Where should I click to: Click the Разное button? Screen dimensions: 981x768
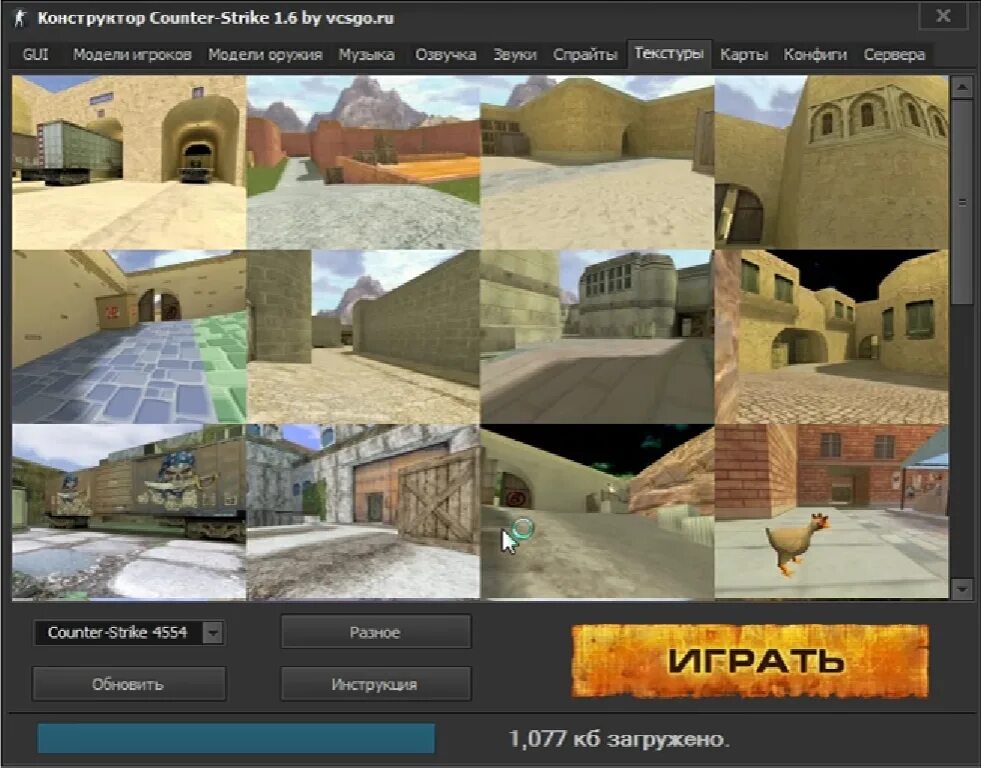pos(375,632)
